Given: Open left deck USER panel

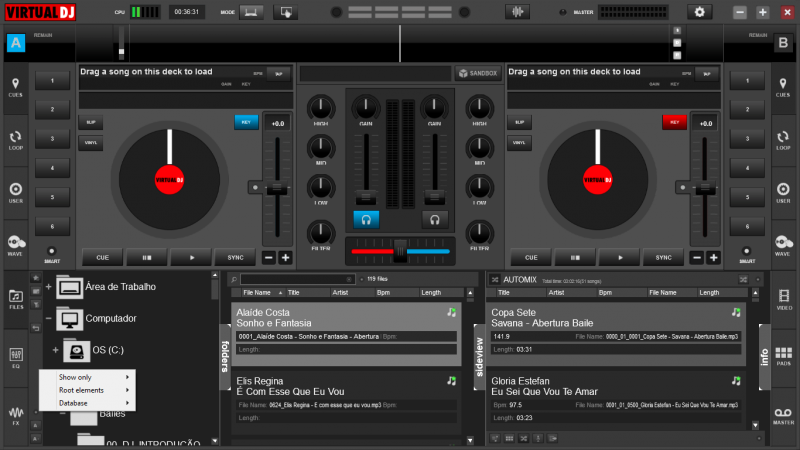Looking at the screenshot, I should [15, 193].
